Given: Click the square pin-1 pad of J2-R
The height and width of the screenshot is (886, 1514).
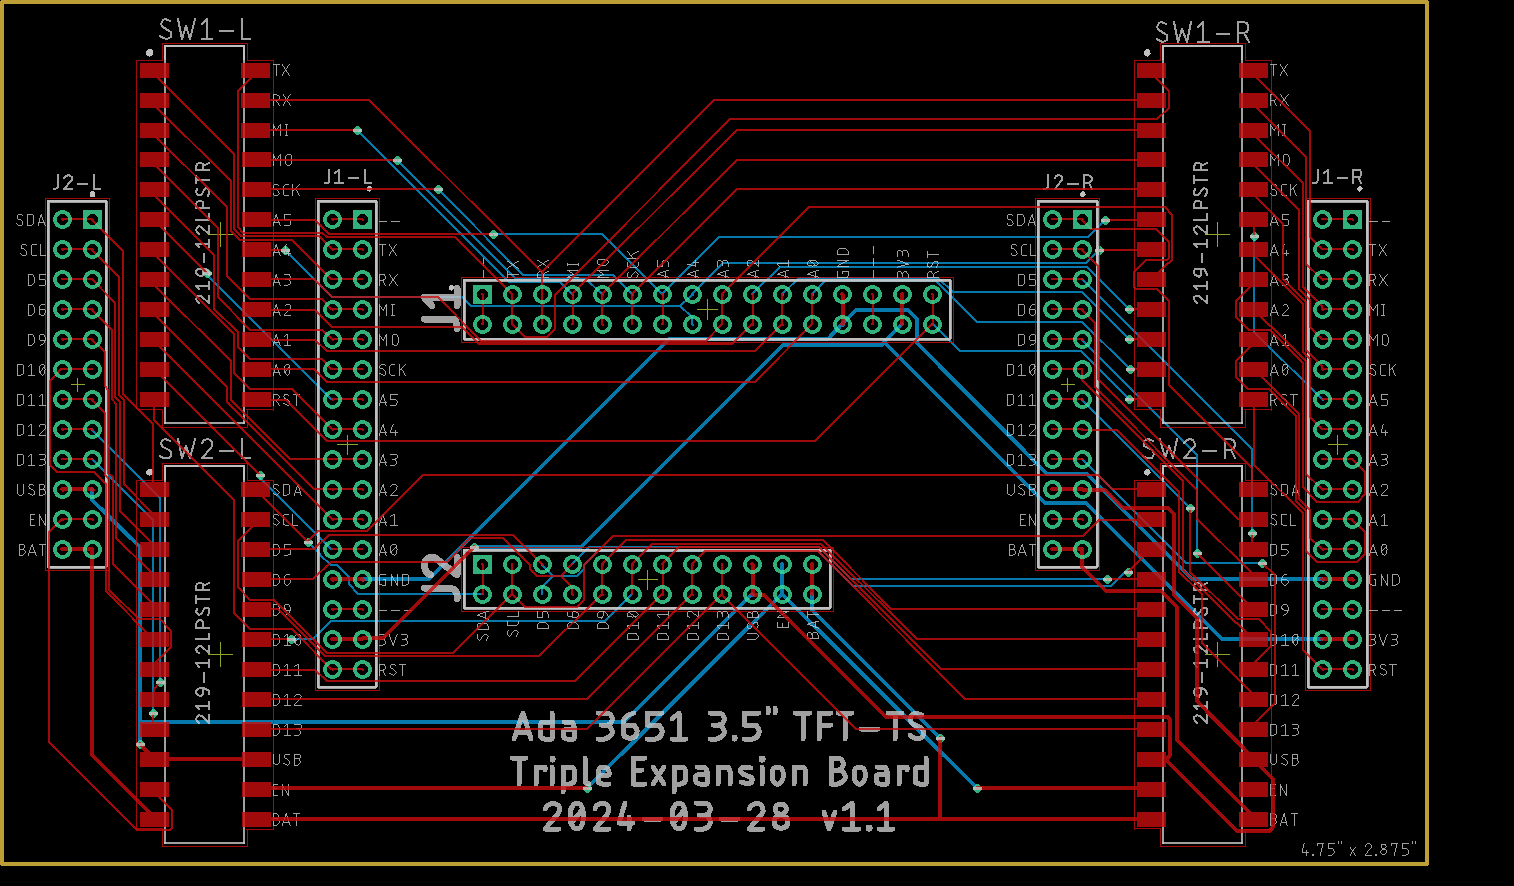Looking at the screenshot, I should (x=1083, y=220).
